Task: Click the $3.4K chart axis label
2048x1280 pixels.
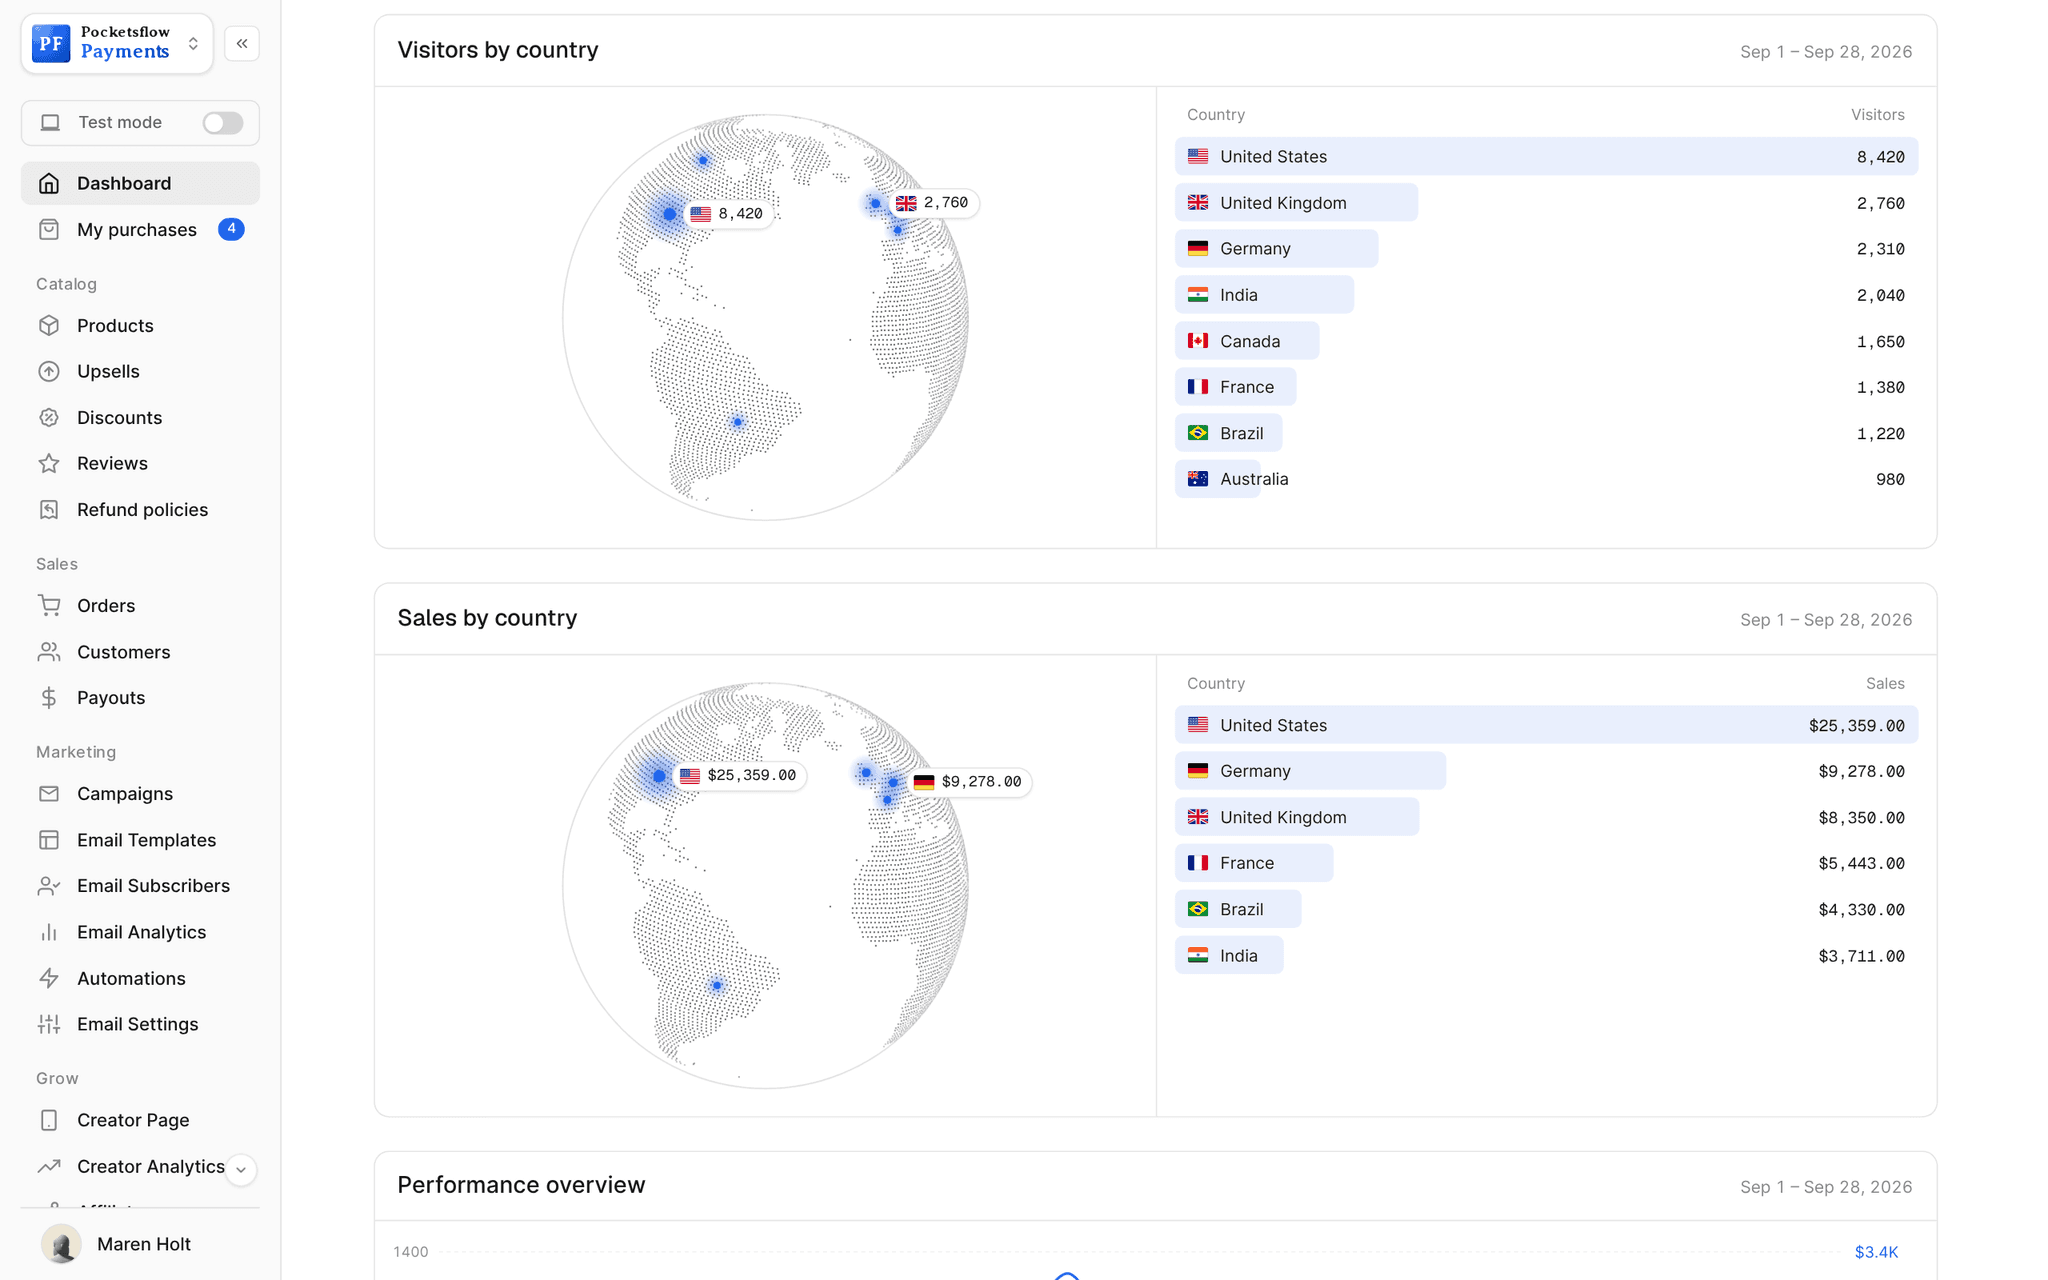Action: point(1876,1252)
